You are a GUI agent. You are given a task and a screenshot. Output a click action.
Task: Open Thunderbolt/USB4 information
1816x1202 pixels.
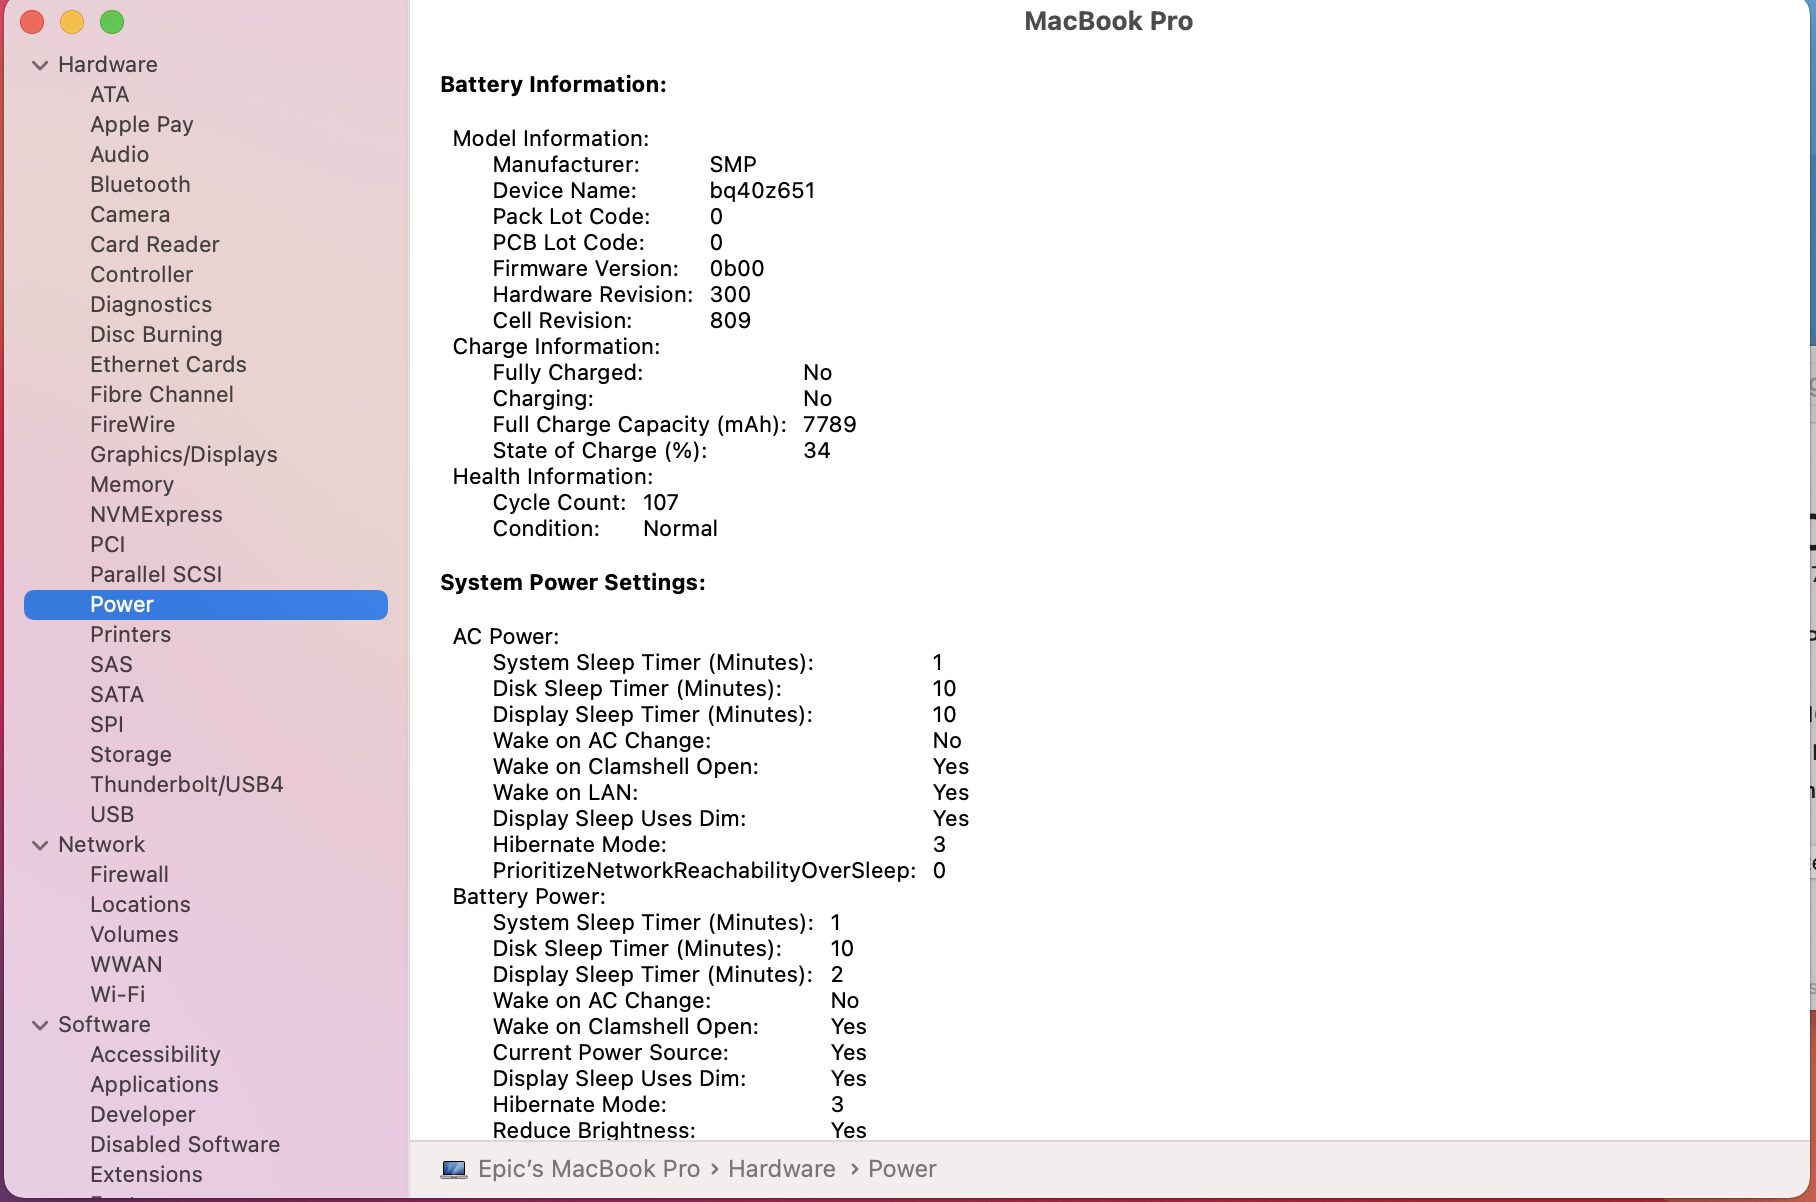186,785
